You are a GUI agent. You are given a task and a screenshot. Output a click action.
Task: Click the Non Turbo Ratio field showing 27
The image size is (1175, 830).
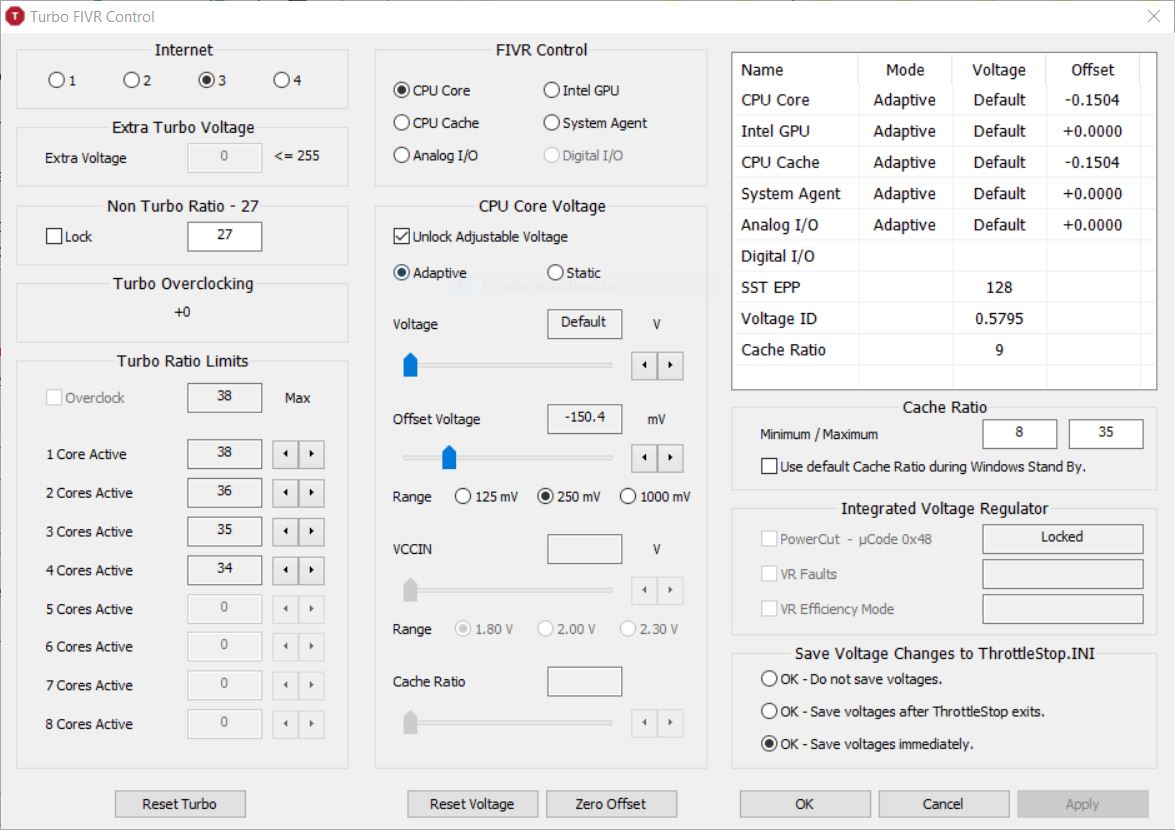click(225, 236)
